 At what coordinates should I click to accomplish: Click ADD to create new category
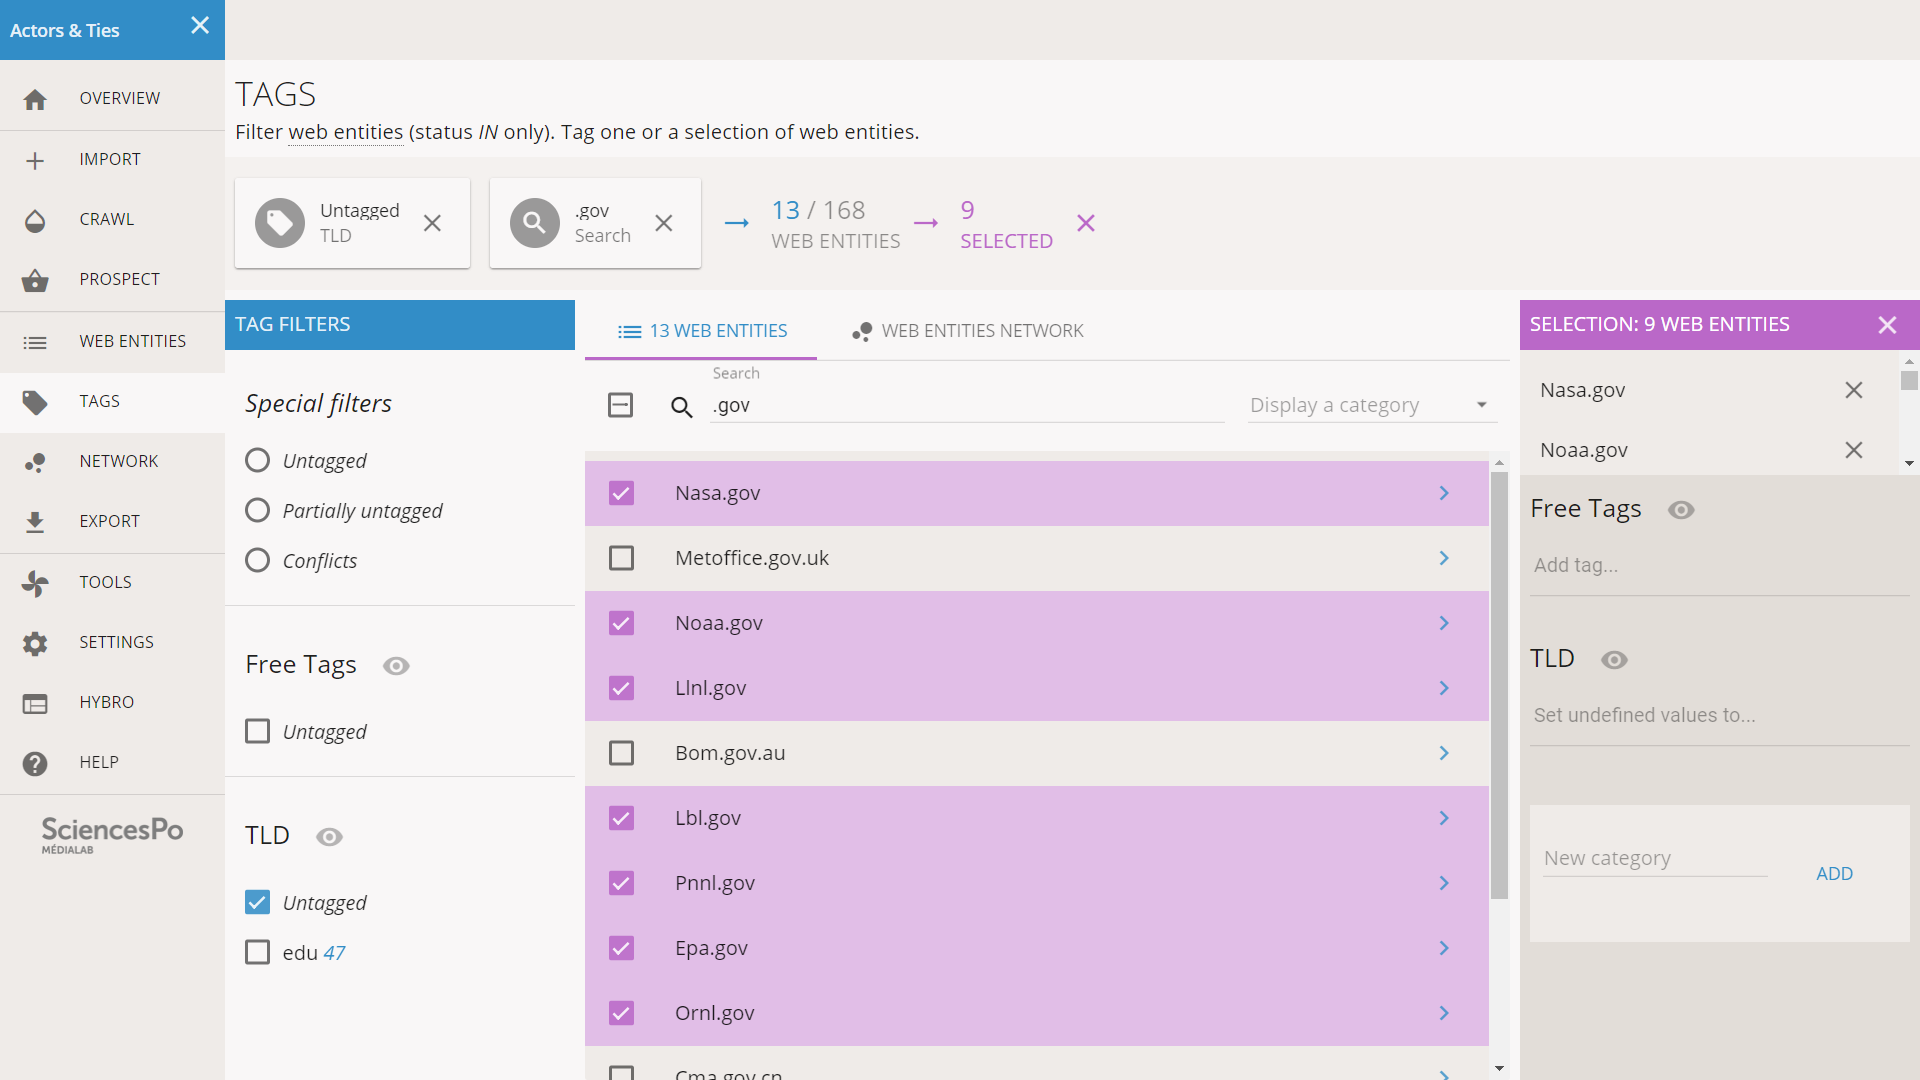(1834, 874)
